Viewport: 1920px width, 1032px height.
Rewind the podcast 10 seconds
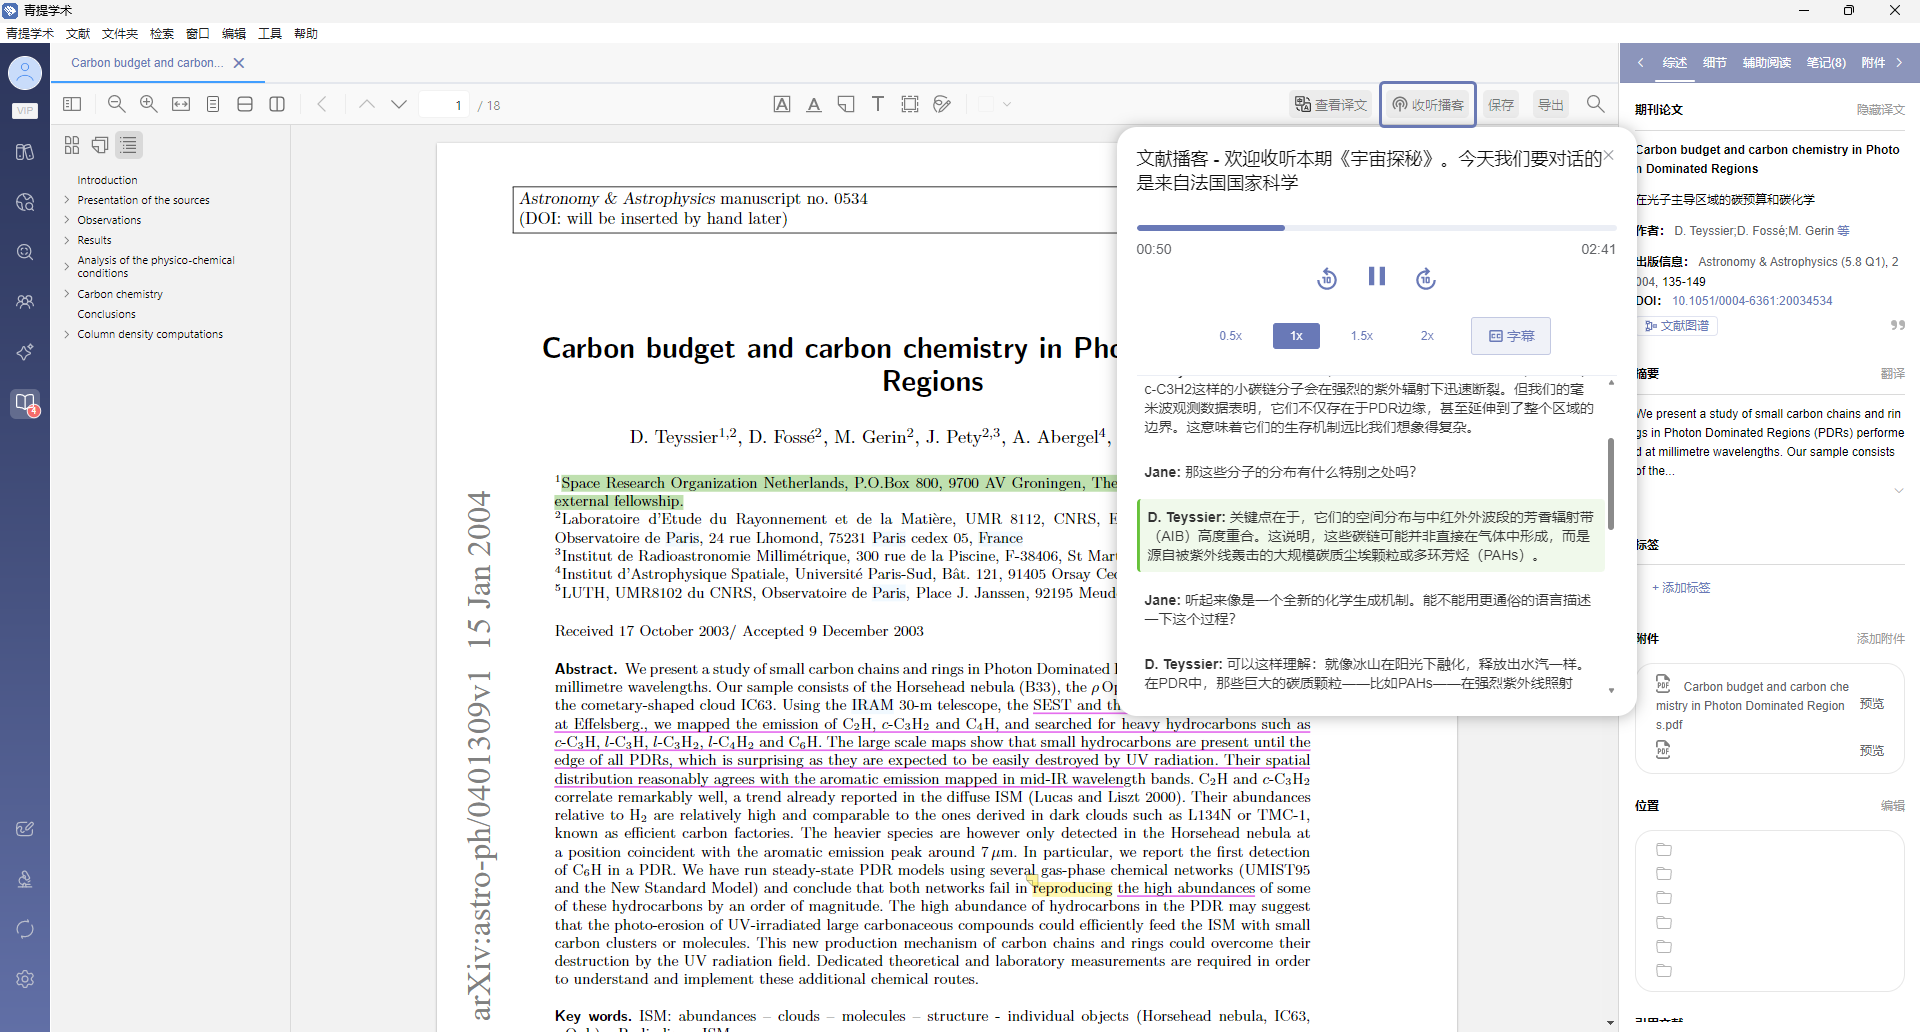pyautogui.click(x=1327, y=279)
